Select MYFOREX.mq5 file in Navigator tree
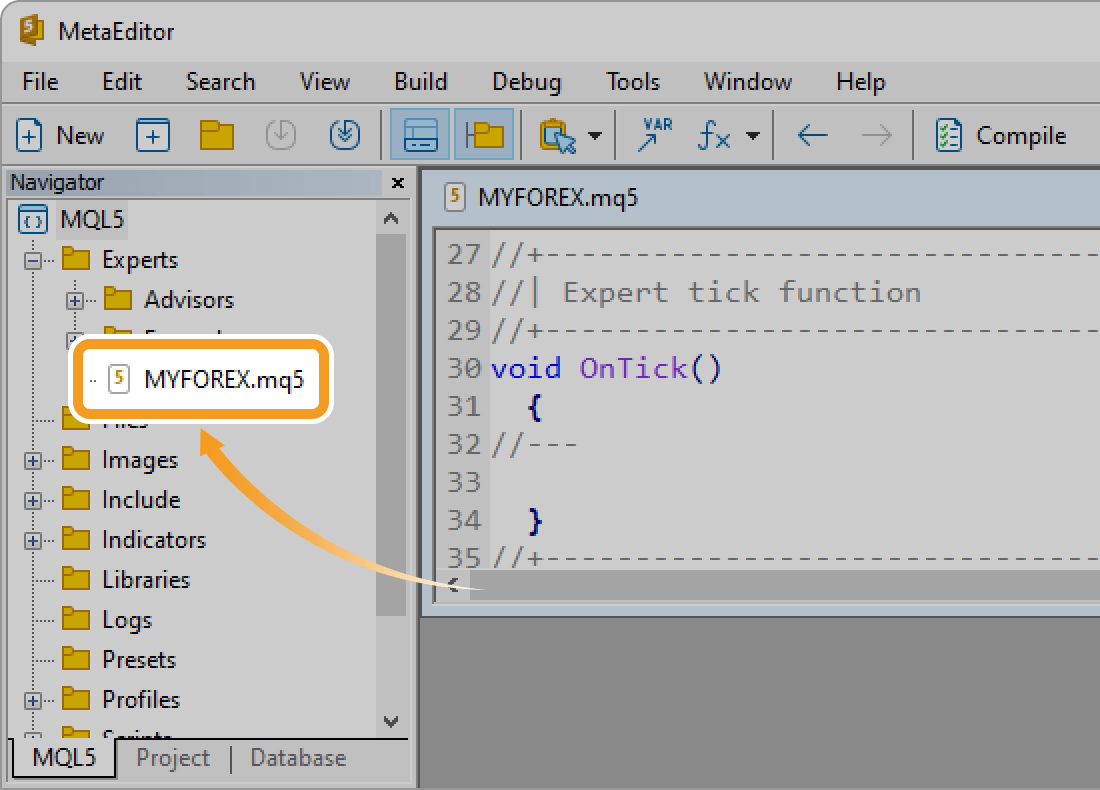 [223, 379]
